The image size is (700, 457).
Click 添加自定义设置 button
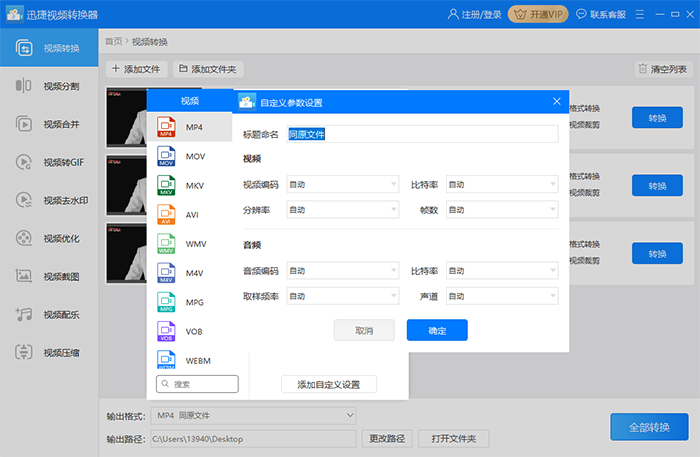point(329,384)
